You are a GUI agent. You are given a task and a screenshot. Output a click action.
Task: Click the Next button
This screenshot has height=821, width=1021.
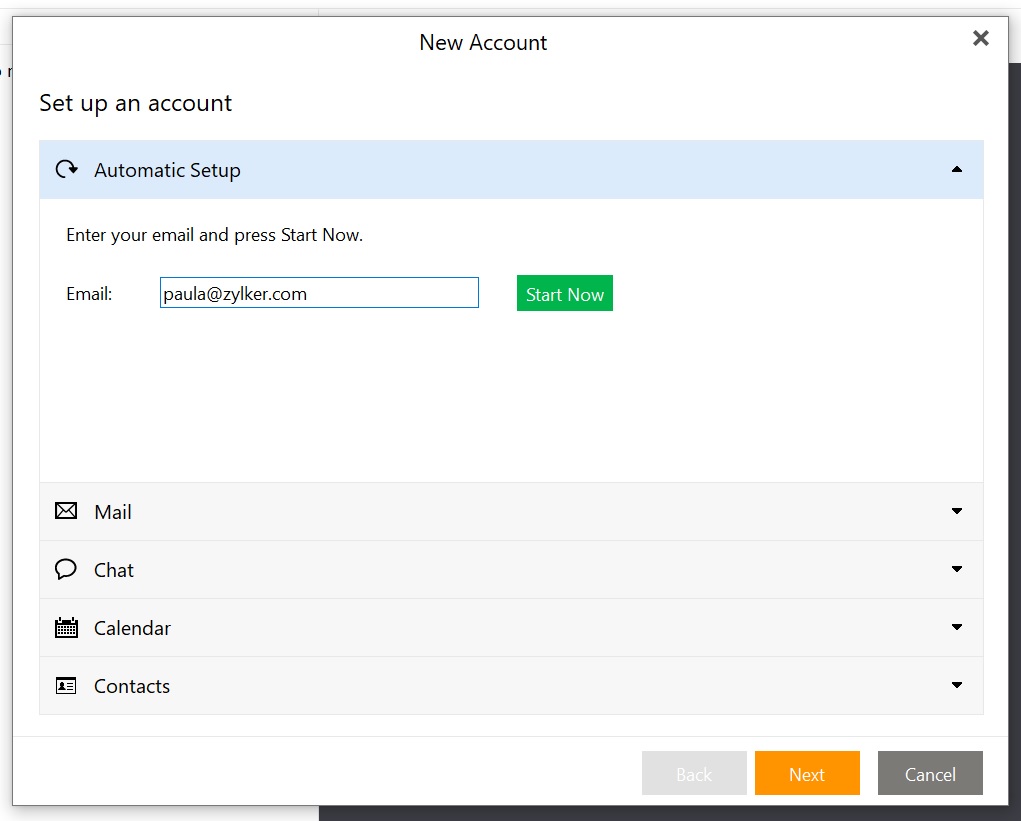(x=807, y=773)
